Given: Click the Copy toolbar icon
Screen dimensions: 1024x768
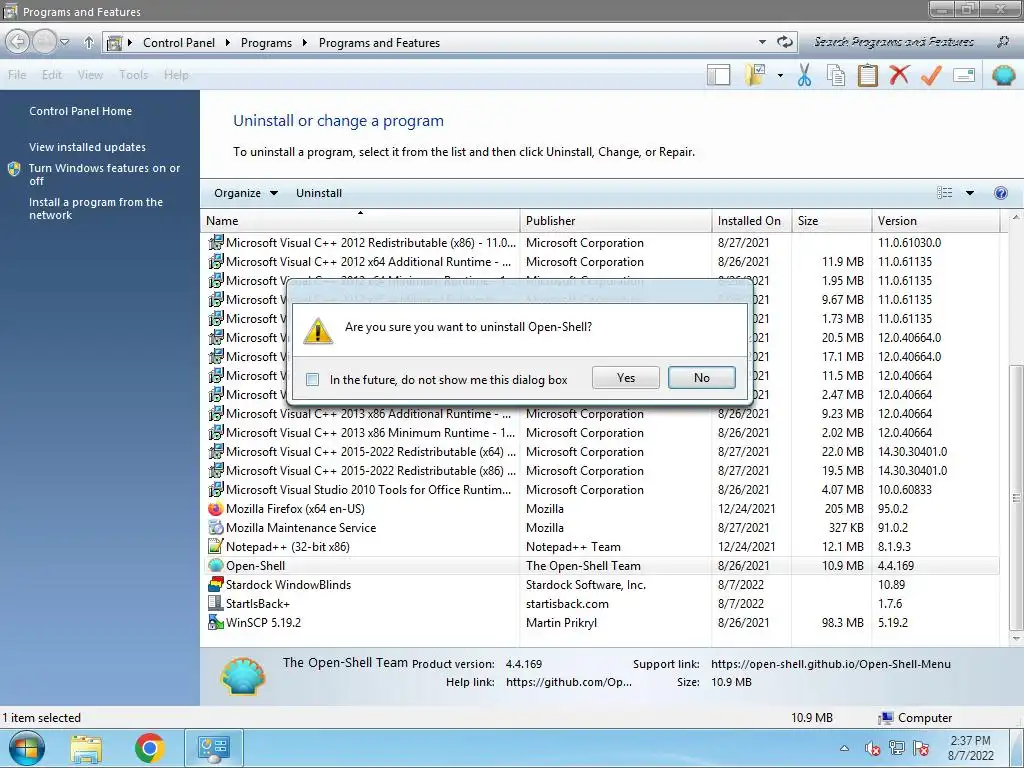Looking at the screenshot, I should click(836, 75).
